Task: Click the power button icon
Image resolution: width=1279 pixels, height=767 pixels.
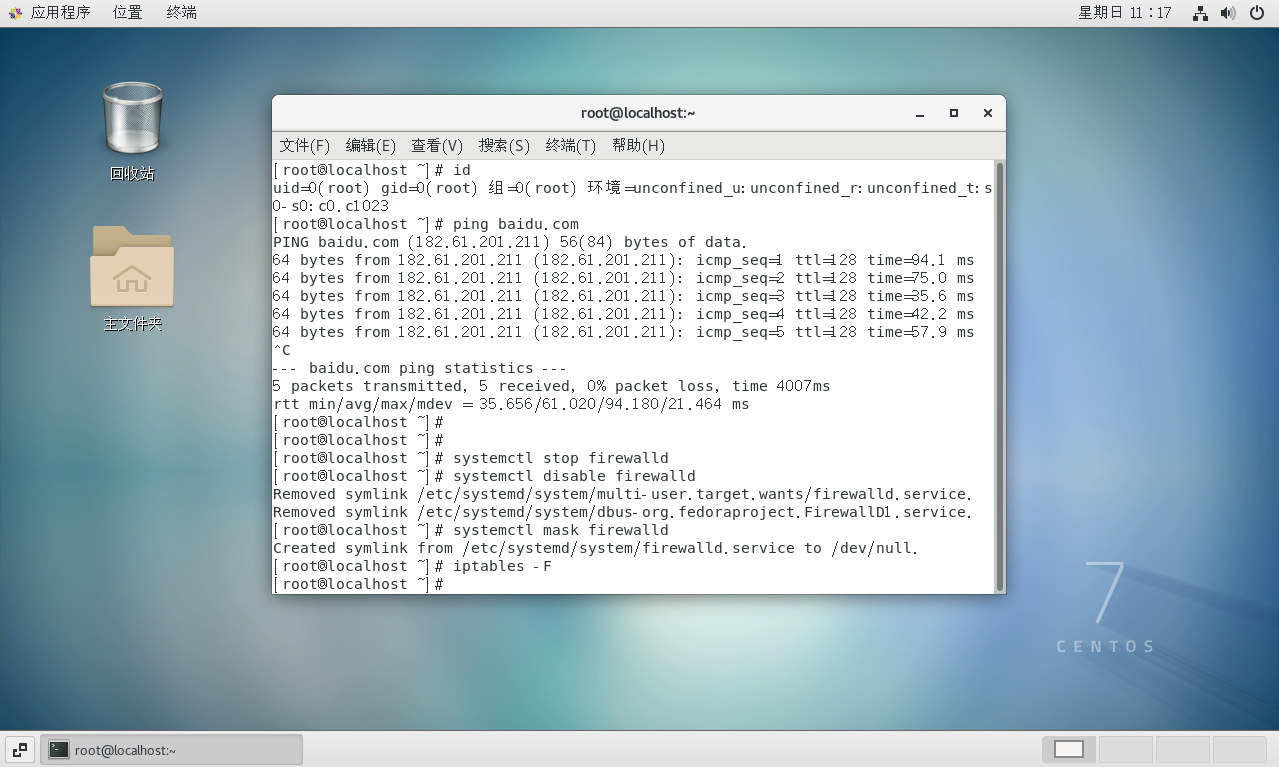Action: [x=1257, y=14]
